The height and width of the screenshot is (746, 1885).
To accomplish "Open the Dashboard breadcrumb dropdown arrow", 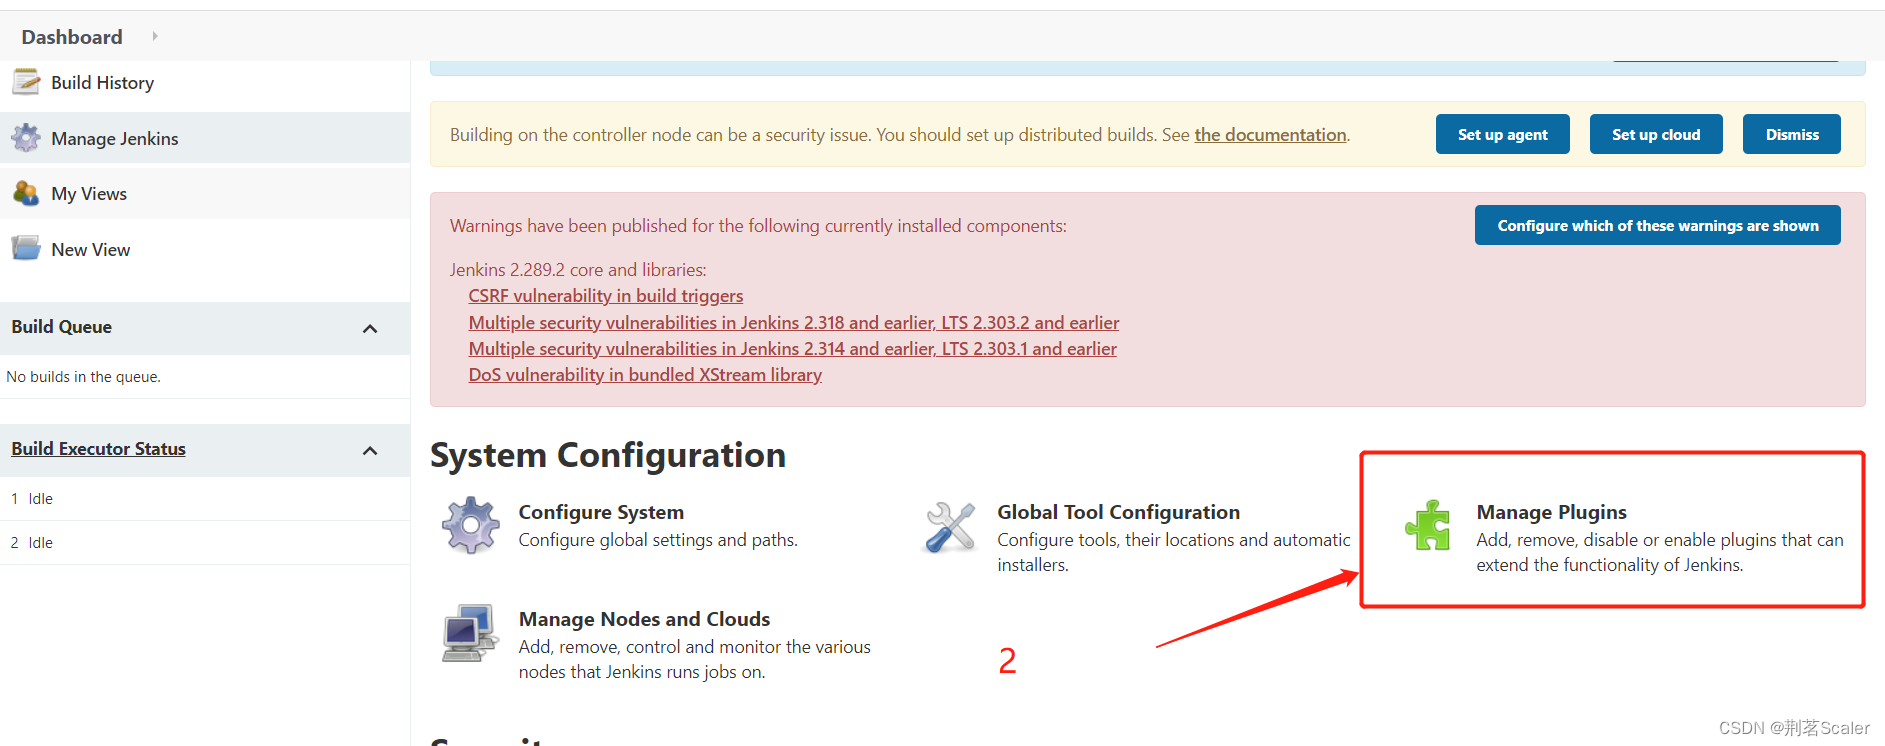I will 155,36.
